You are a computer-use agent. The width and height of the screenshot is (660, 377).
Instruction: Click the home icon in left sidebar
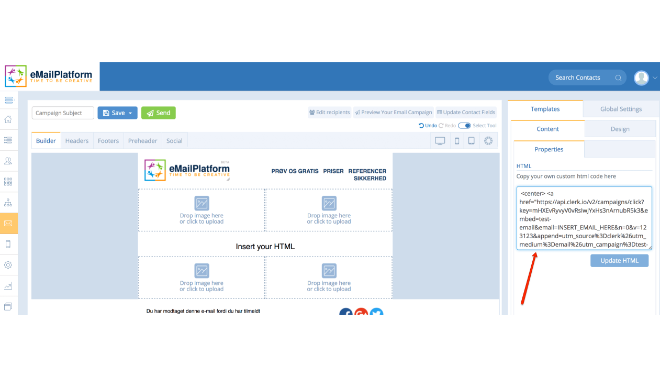click(x=8, y=119)
